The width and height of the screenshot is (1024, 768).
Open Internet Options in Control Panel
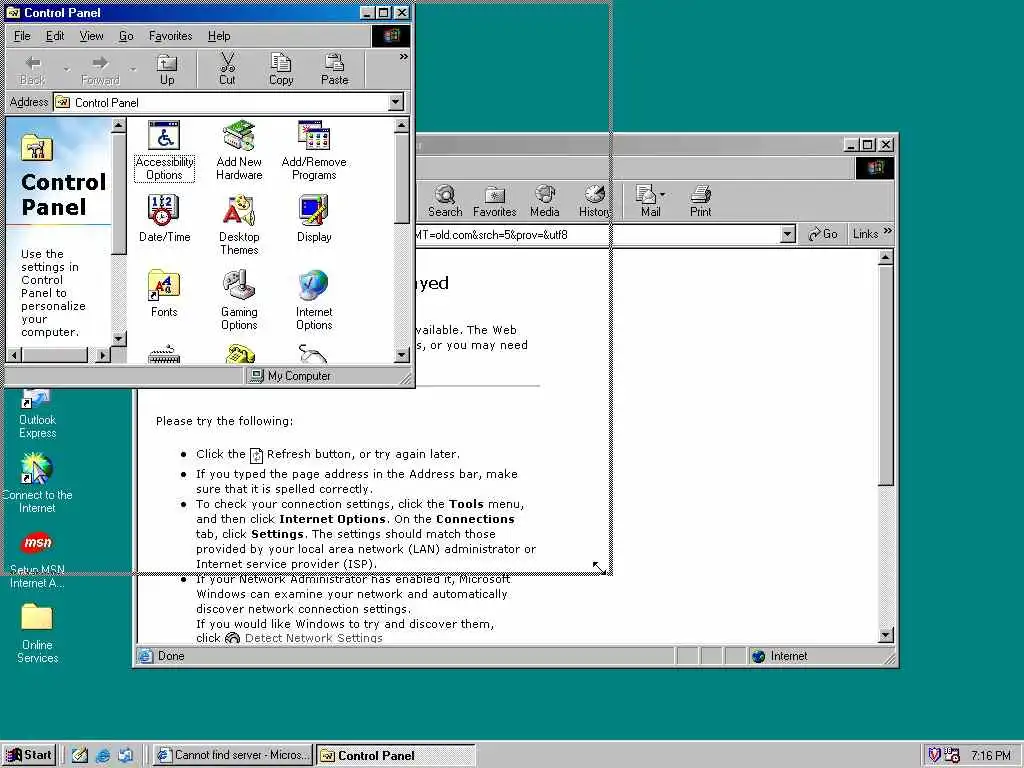tap(314, 300)
